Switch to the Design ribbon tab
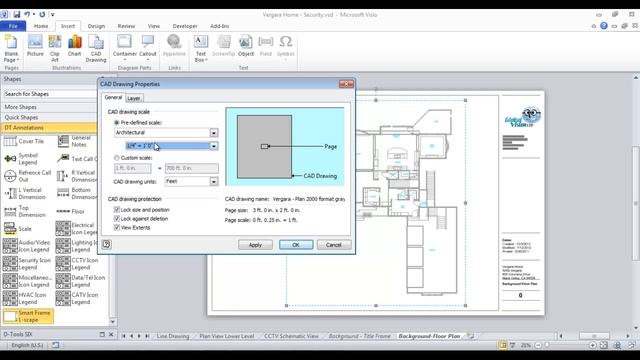Screen dimensions: 640x360 96,26
